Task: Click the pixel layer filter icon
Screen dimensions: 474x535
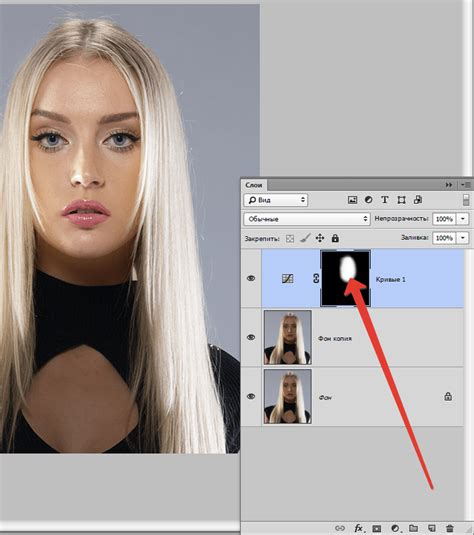Action: coord(352,200)
